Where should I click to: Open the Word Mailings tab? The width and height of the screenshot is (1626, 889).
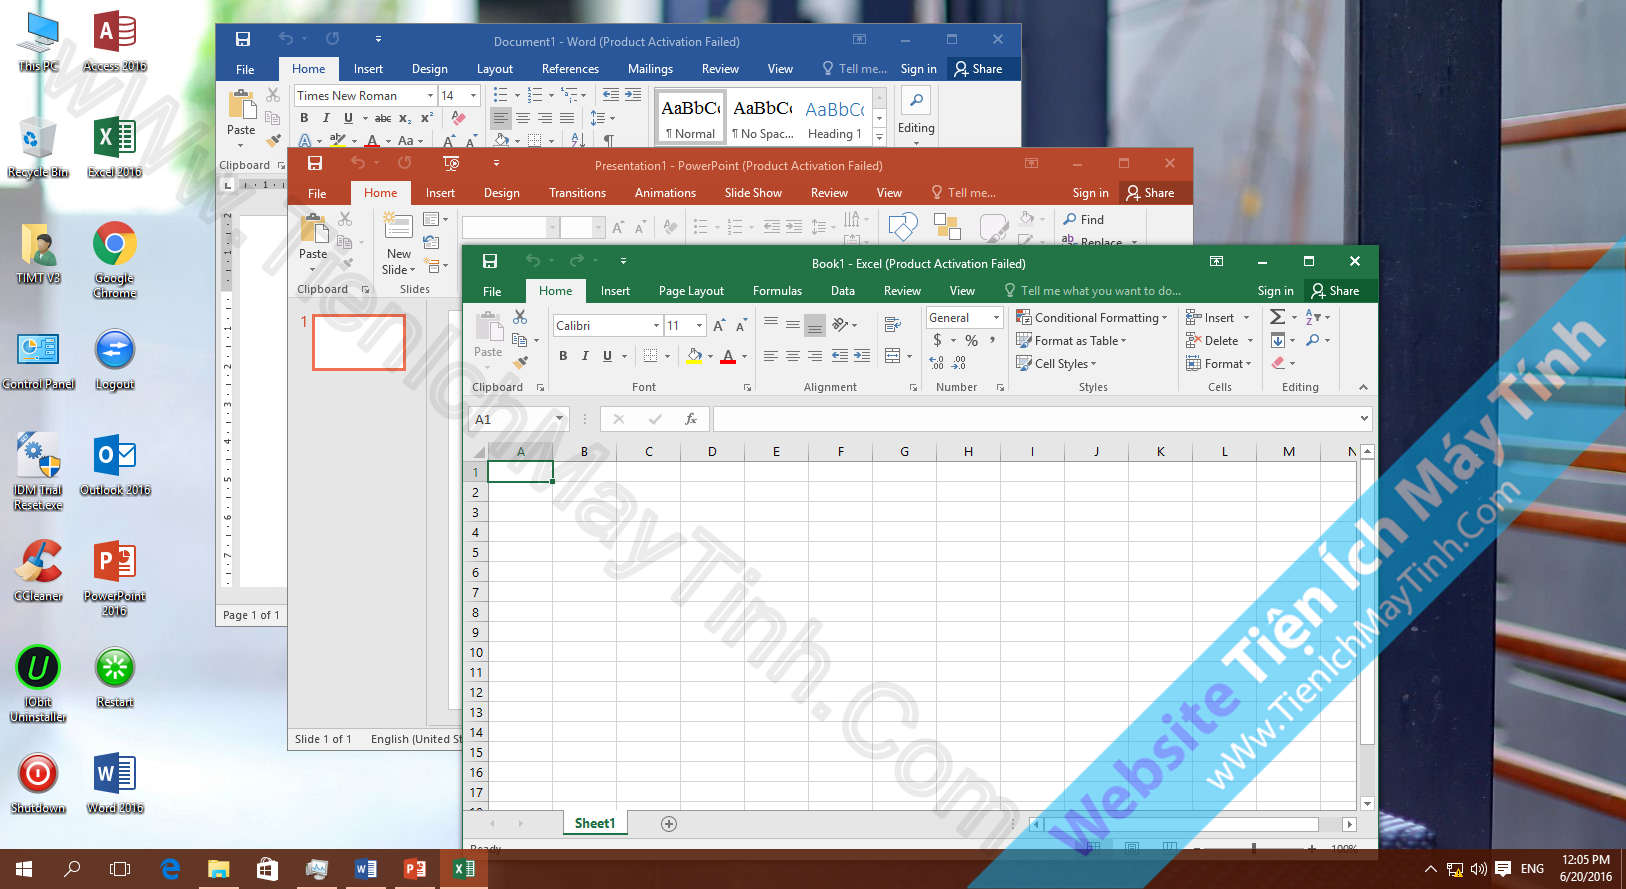point(650,69)
